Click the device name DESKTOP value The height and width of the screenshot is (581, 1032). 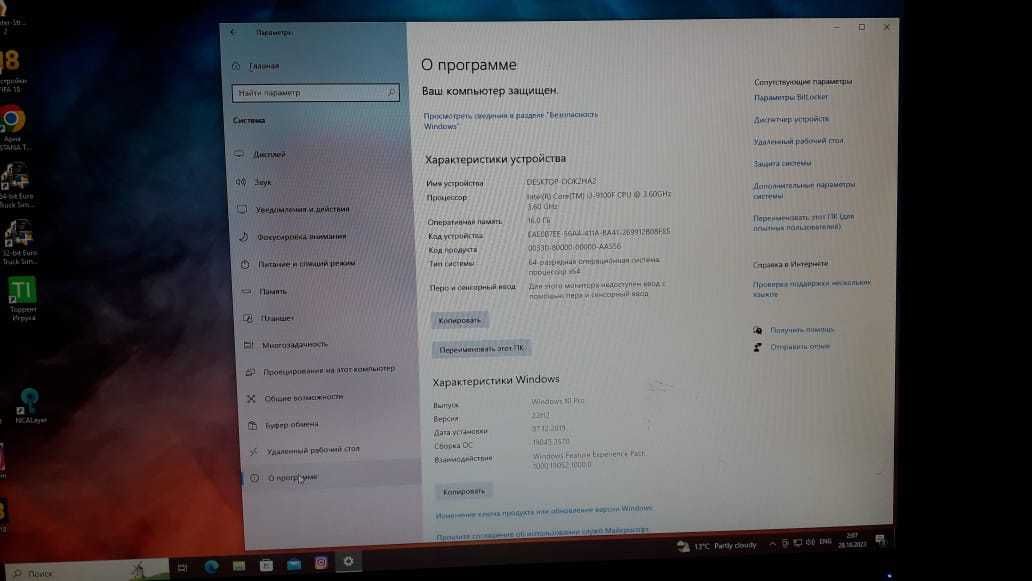click(x=561, y=181)
